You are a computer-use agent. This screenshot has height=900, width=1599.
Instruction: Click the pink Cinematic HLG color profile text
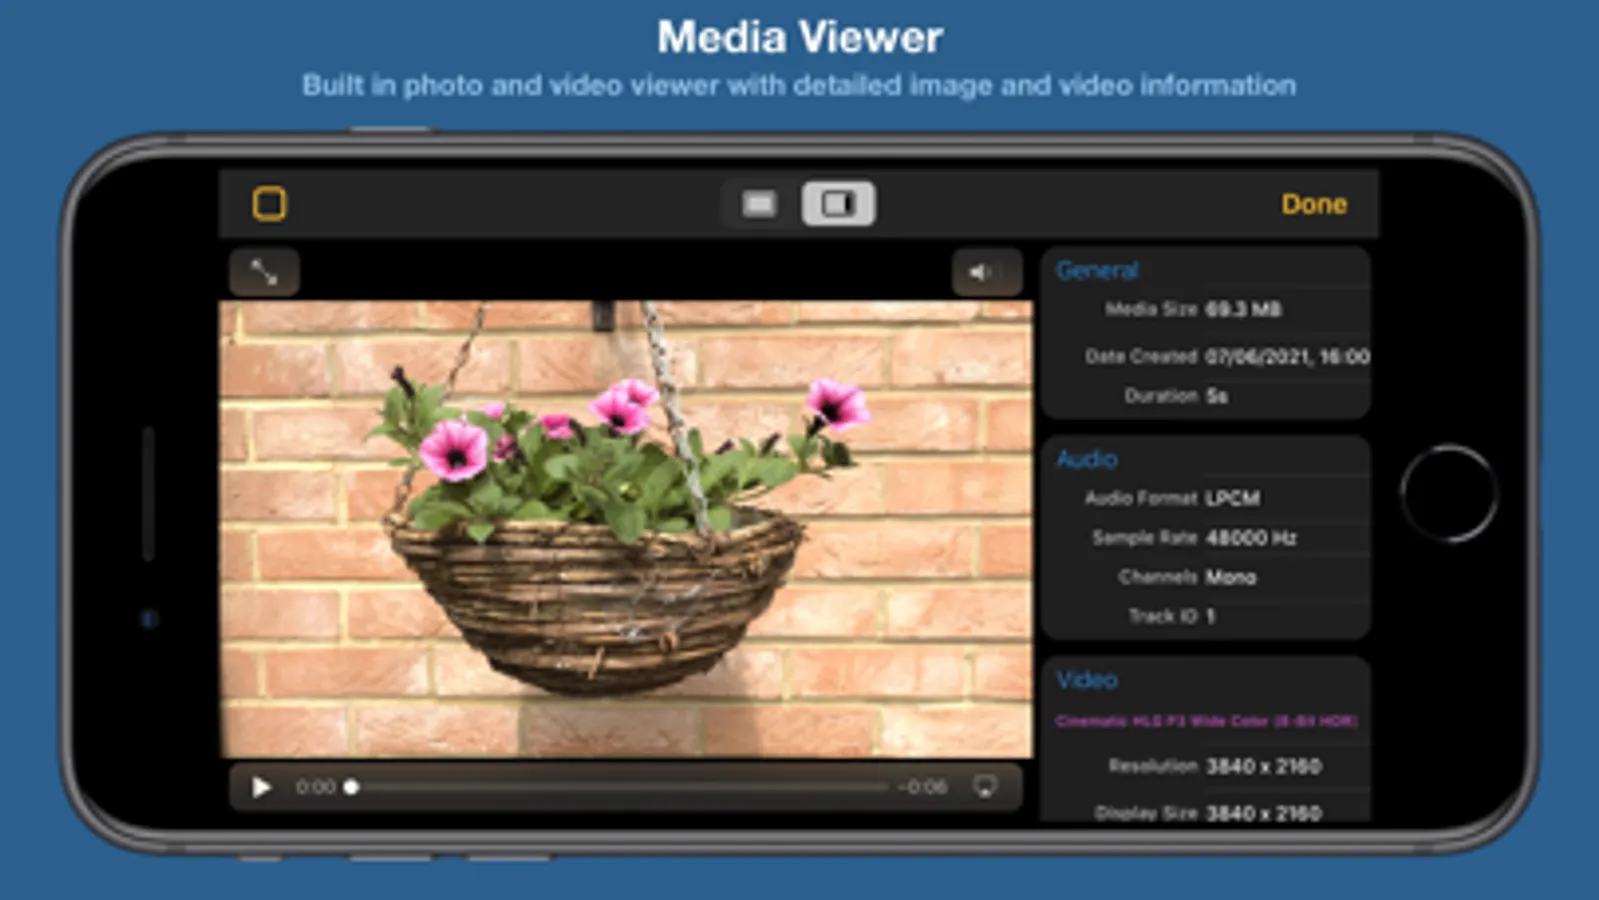(x=1206, y=721)
